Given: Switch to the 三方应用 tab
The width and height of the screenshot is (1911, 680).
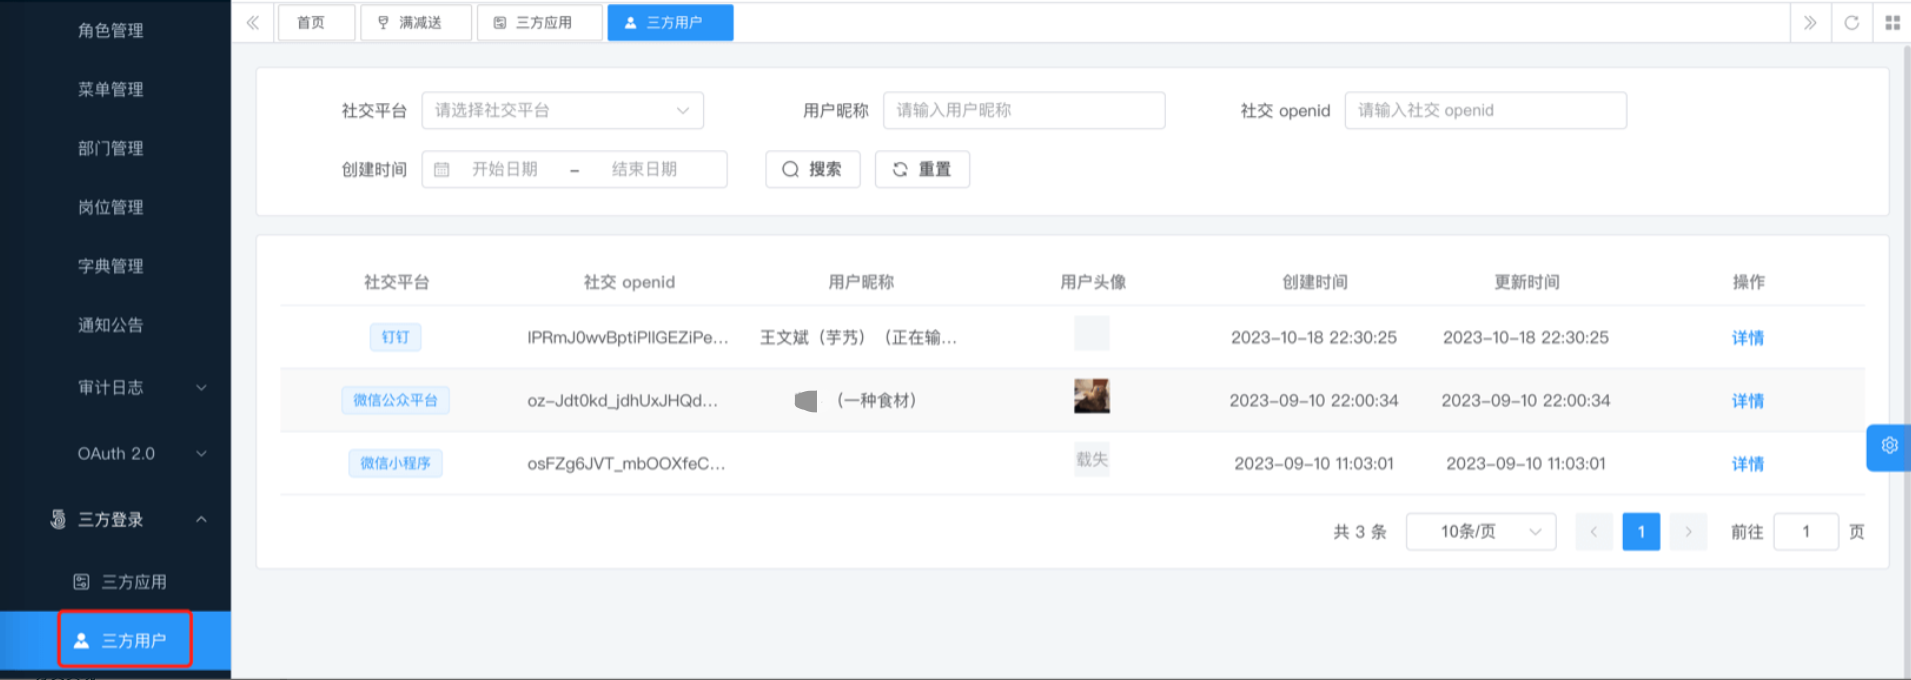Looking at the screenshot, I should pyautogui.click(x=539, y=22).
